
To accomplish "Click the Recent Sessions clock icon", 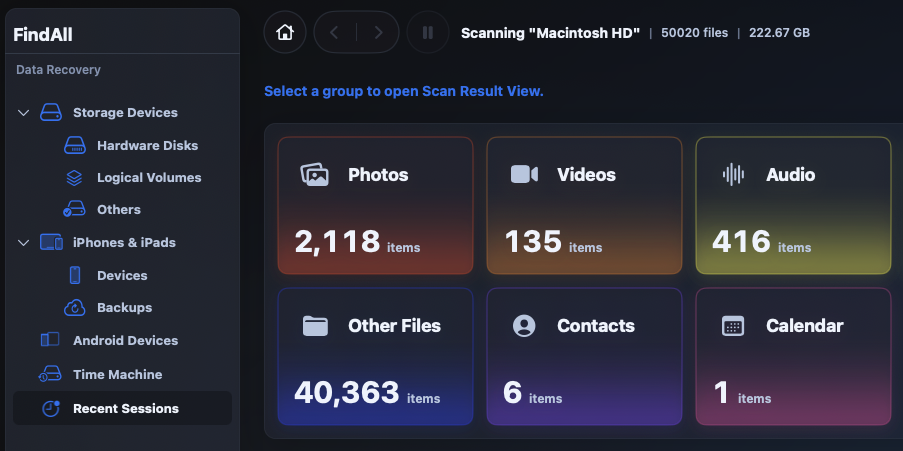I will [x=51, y=408].
